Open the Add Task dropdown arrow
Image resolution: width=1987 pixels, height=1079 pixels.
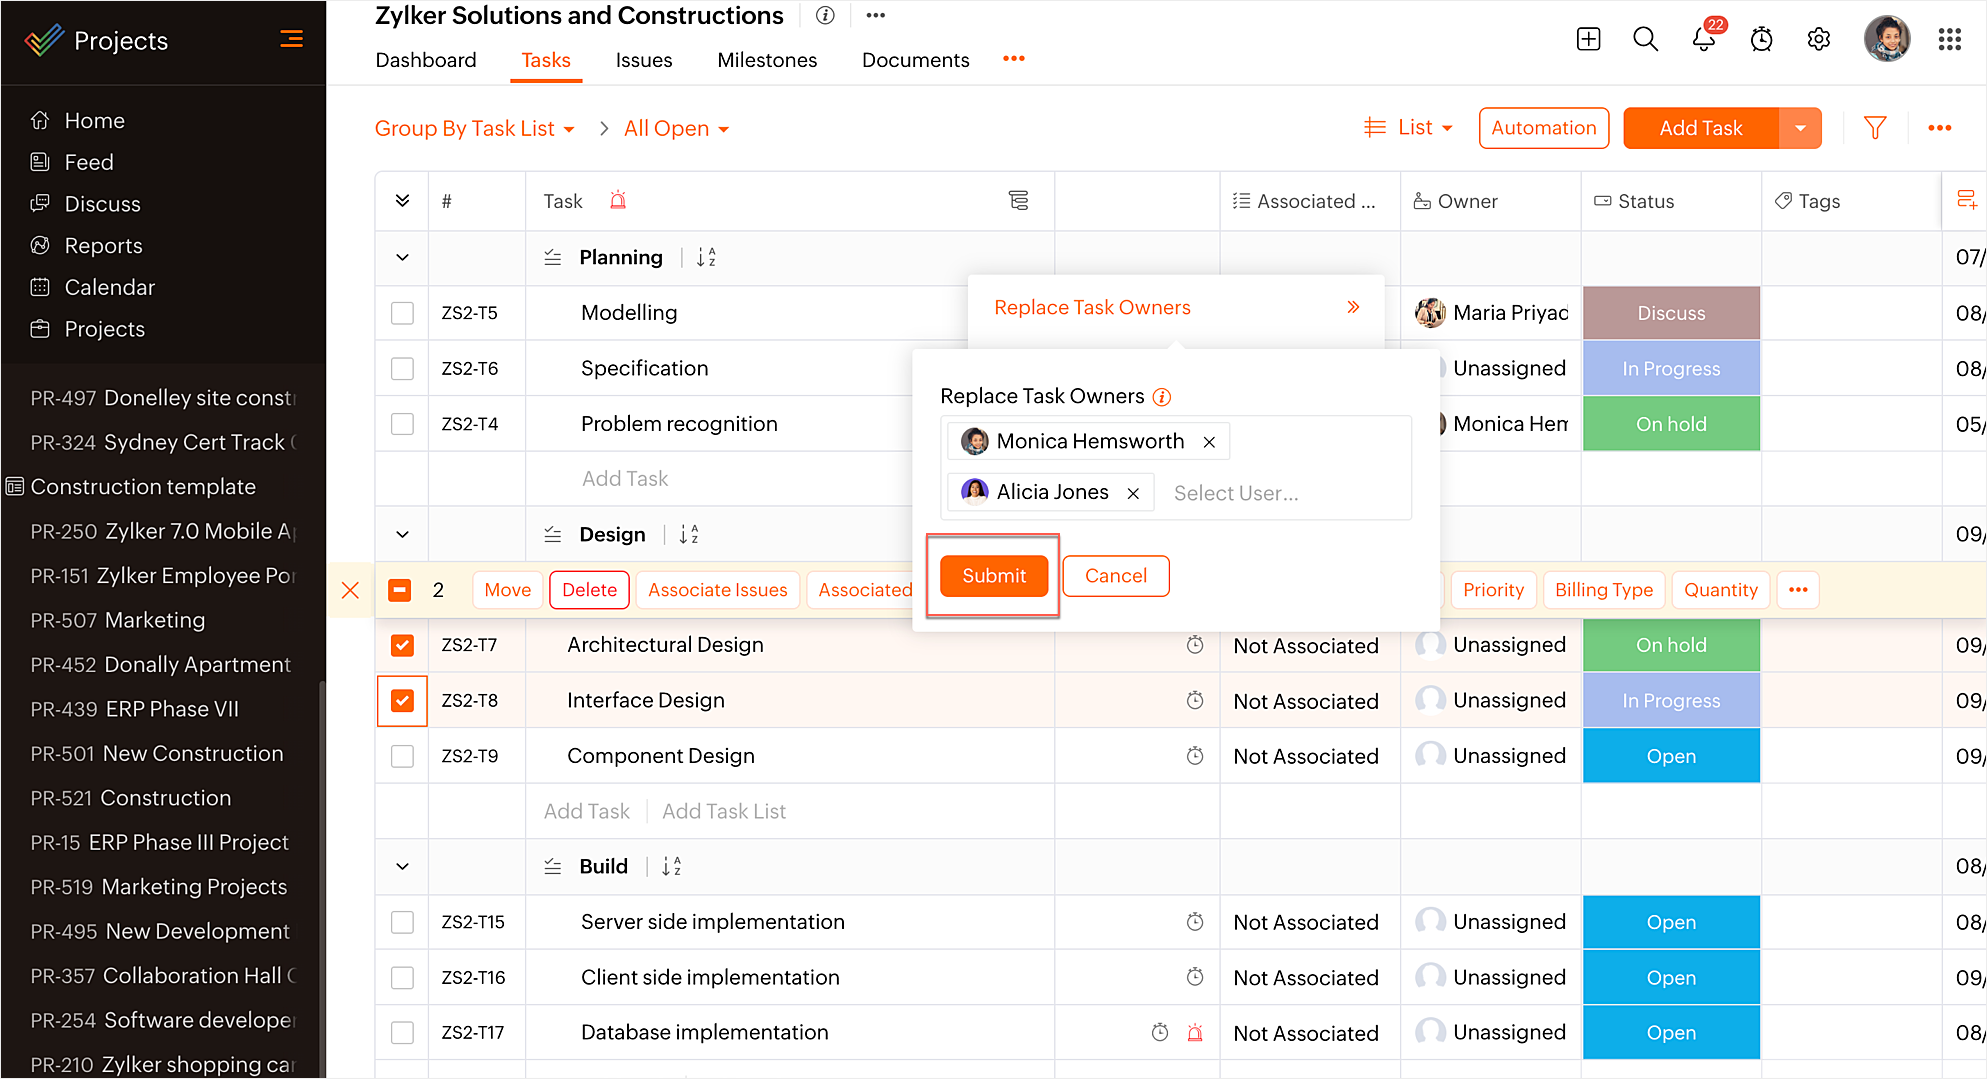pyautogui.click(x=1800, y=128)
